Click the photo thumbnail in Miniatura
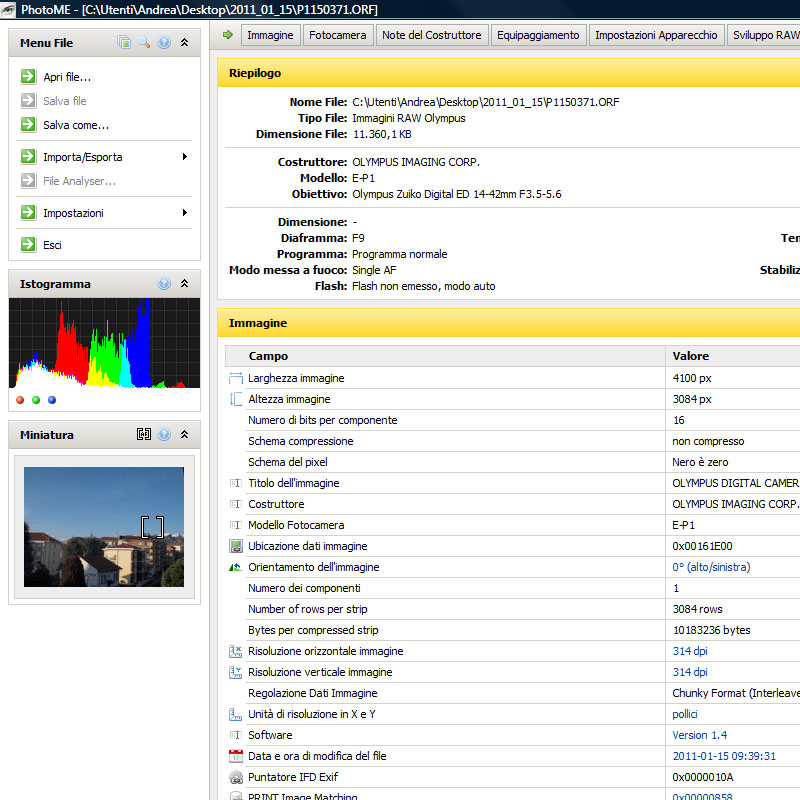Image resolution: width=800 pixels, height=800 pixels. [x=104, y=527]
